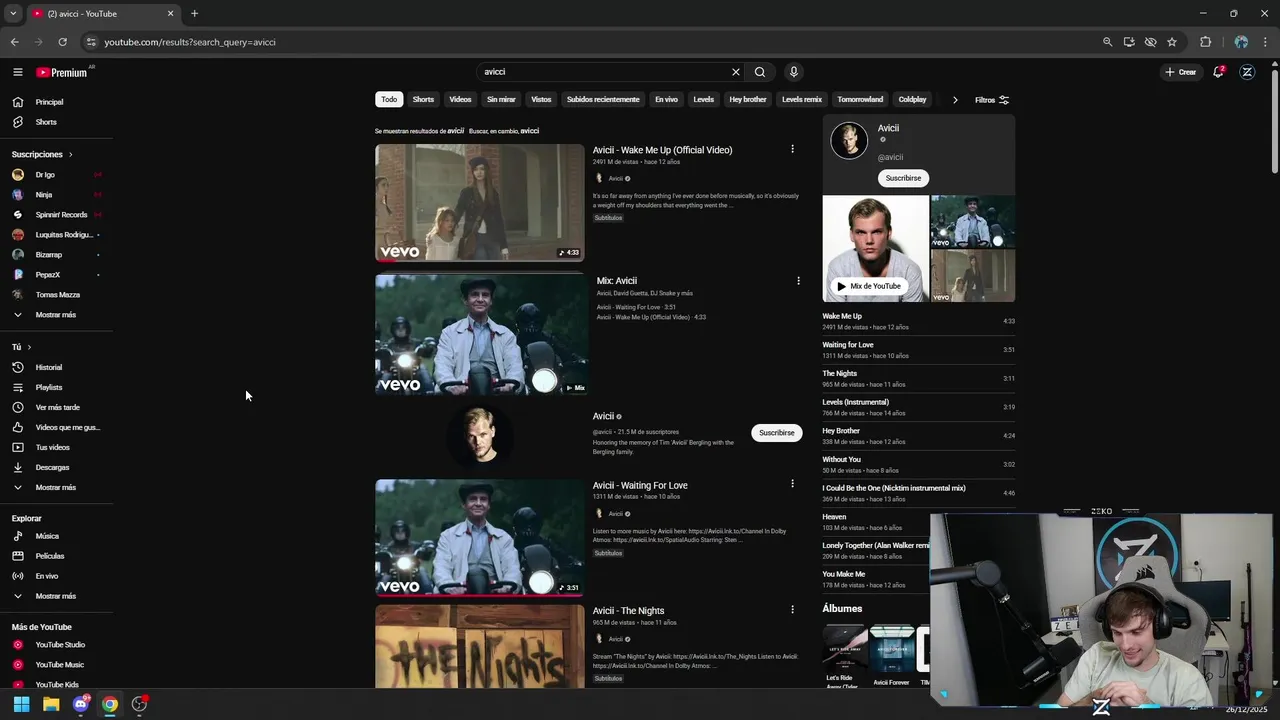Select the Videos filter chip
The height and width of the screenshot is (720, 1280).
[460, 99]
